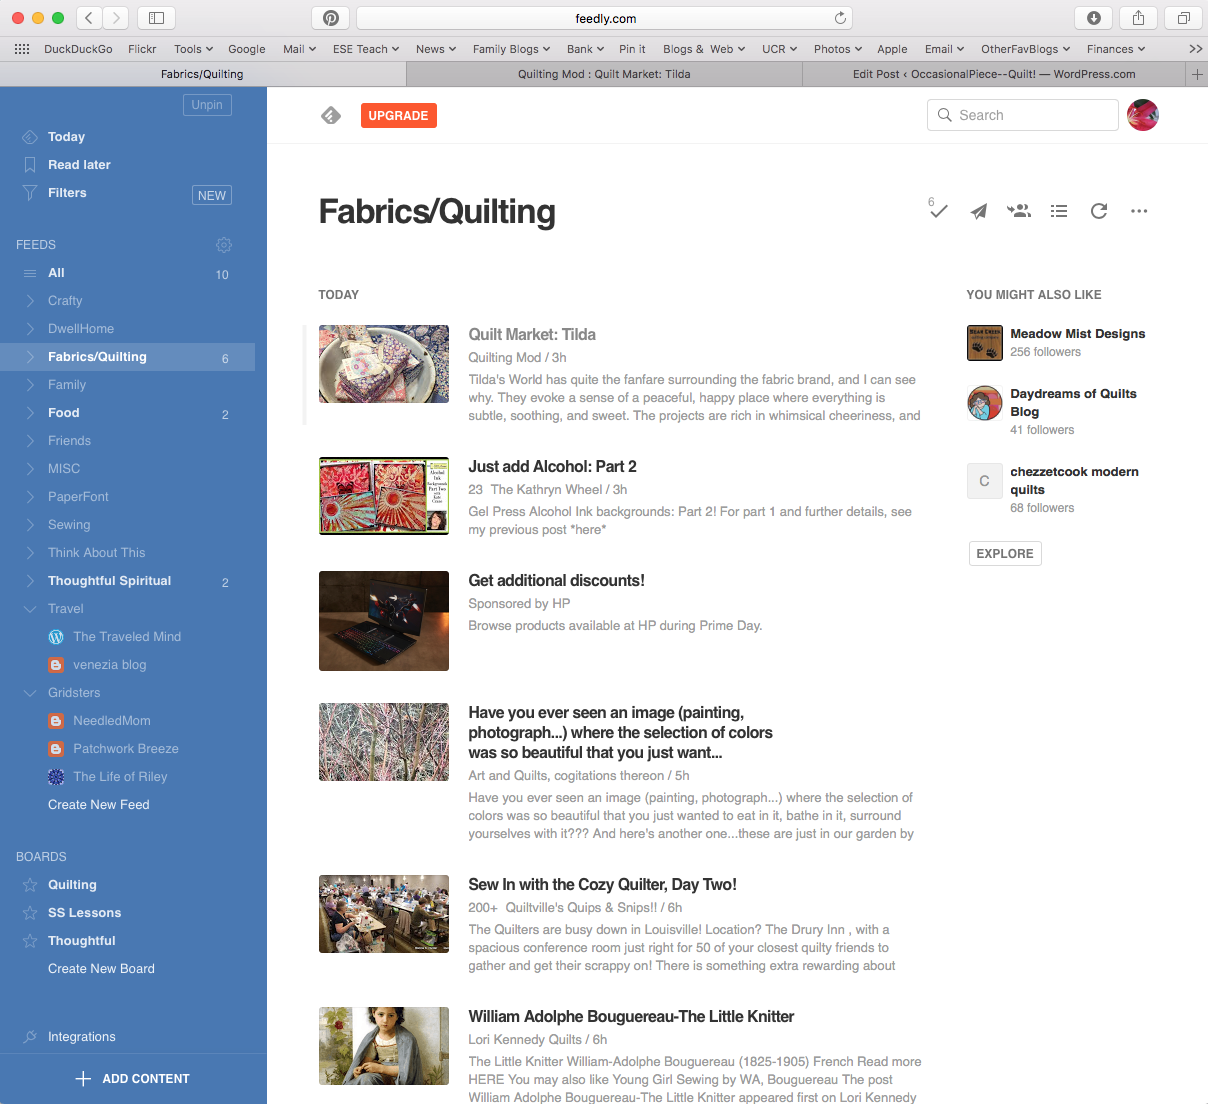Viewport: 1208px width, 1104px height.
Task: Open Read later bookmark section
Action: tap(79, 164)
